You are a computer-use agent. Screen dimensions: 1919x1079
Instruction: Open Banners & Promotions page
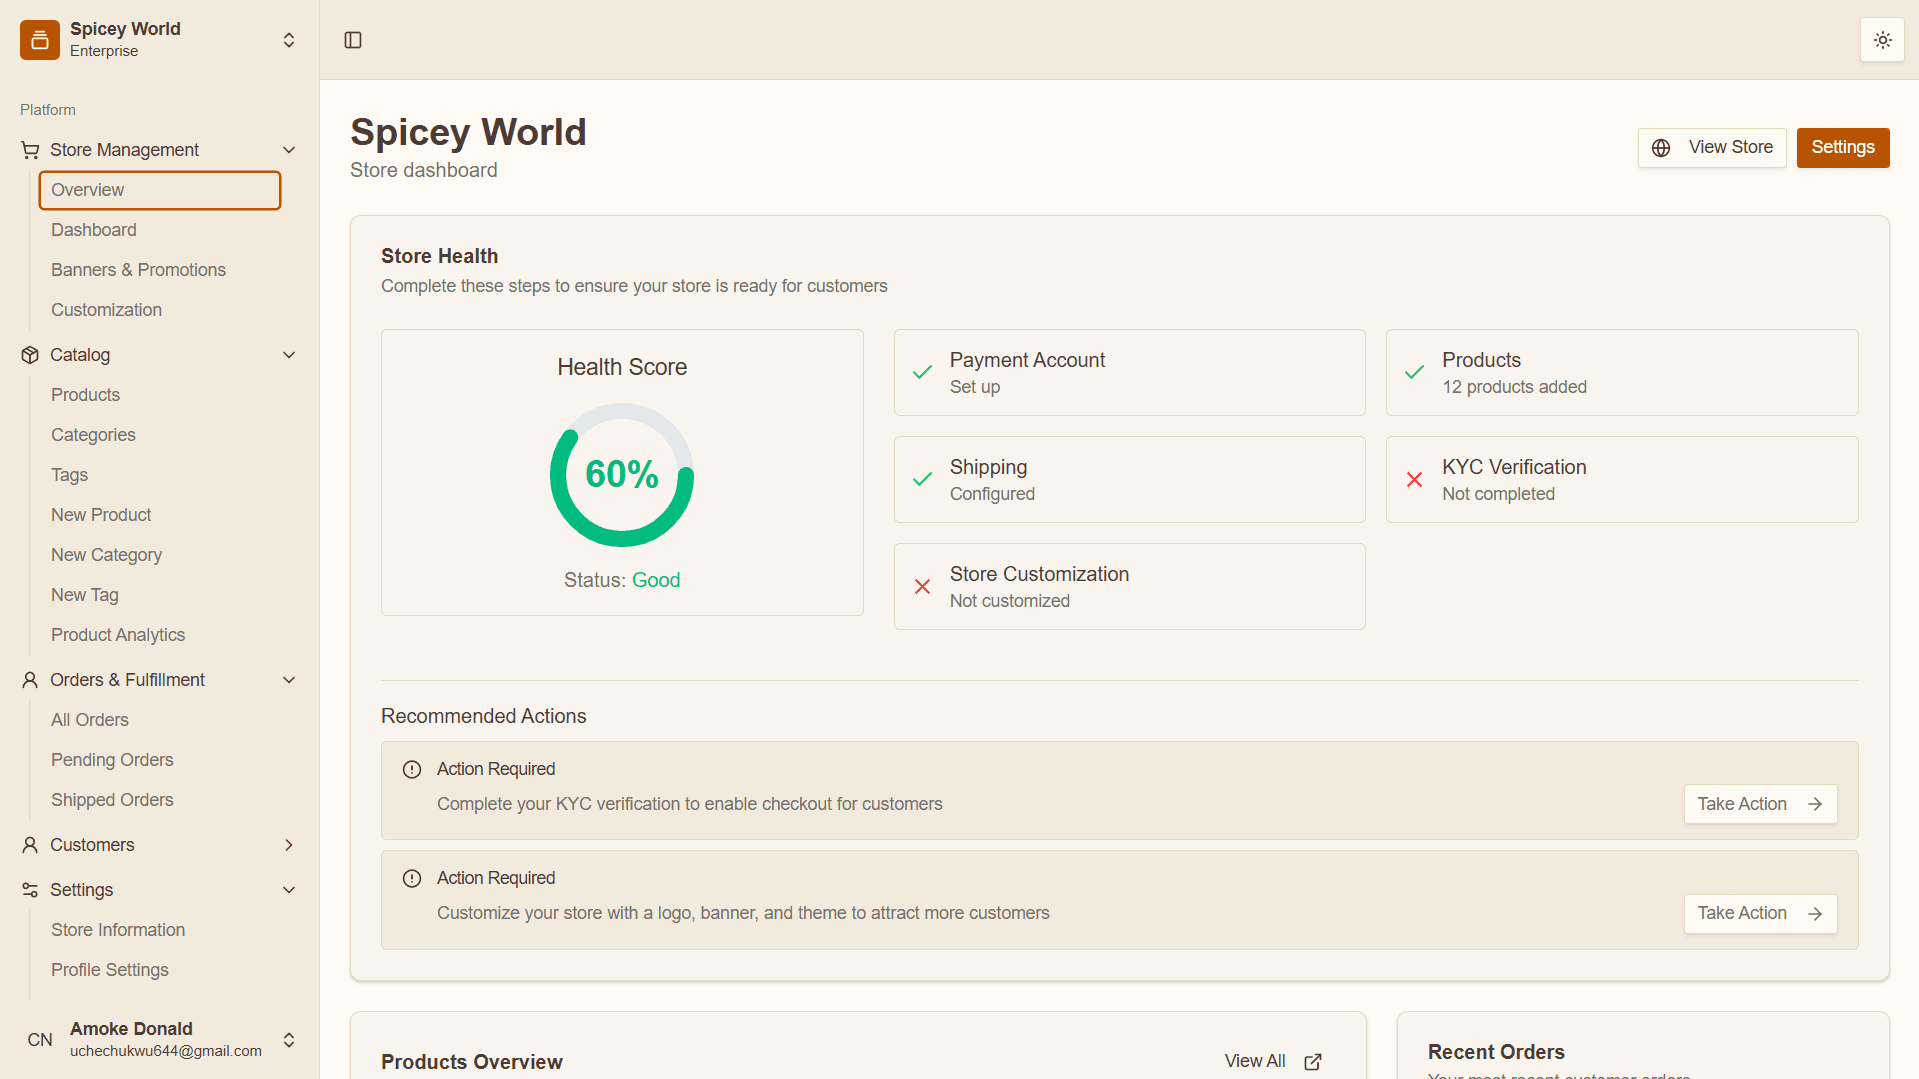click(x=138, y=270)
